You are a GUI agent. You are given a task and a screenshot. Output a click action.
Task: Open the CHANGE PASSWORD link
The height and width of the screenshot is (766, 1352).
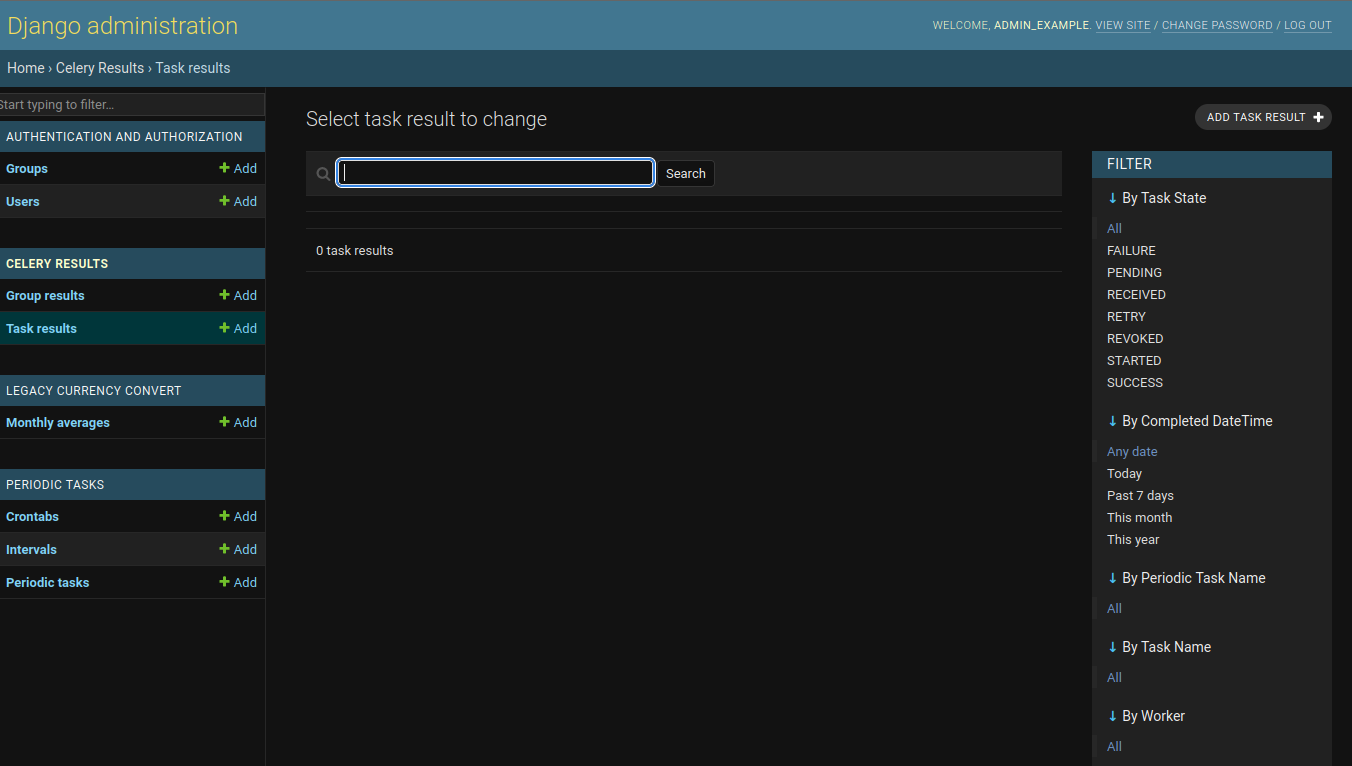1216,25
